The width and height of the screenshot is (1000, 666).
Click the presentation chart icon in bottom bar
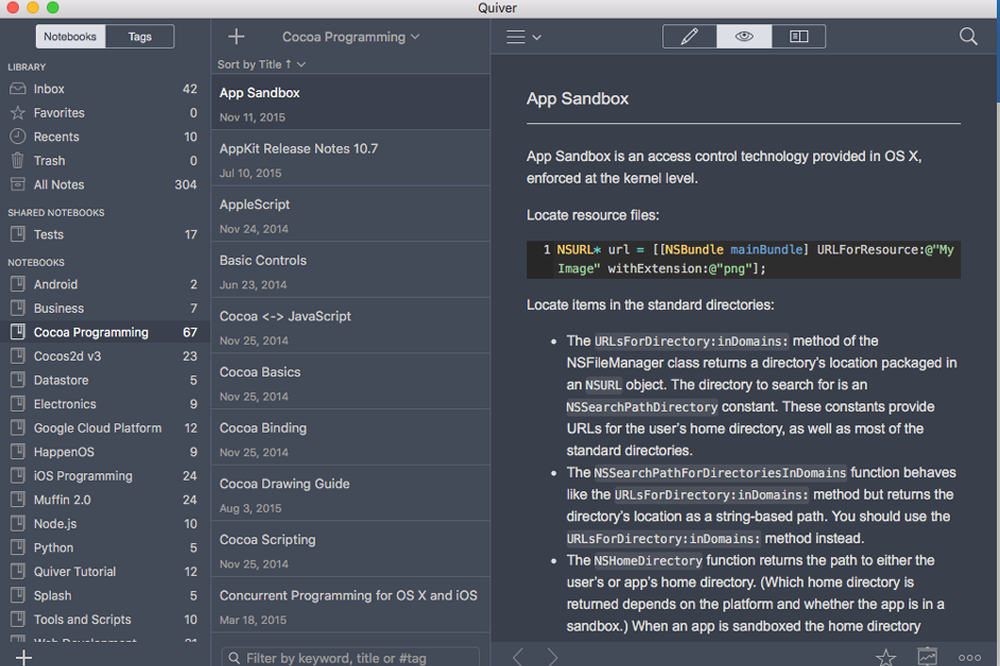(927, 656)
